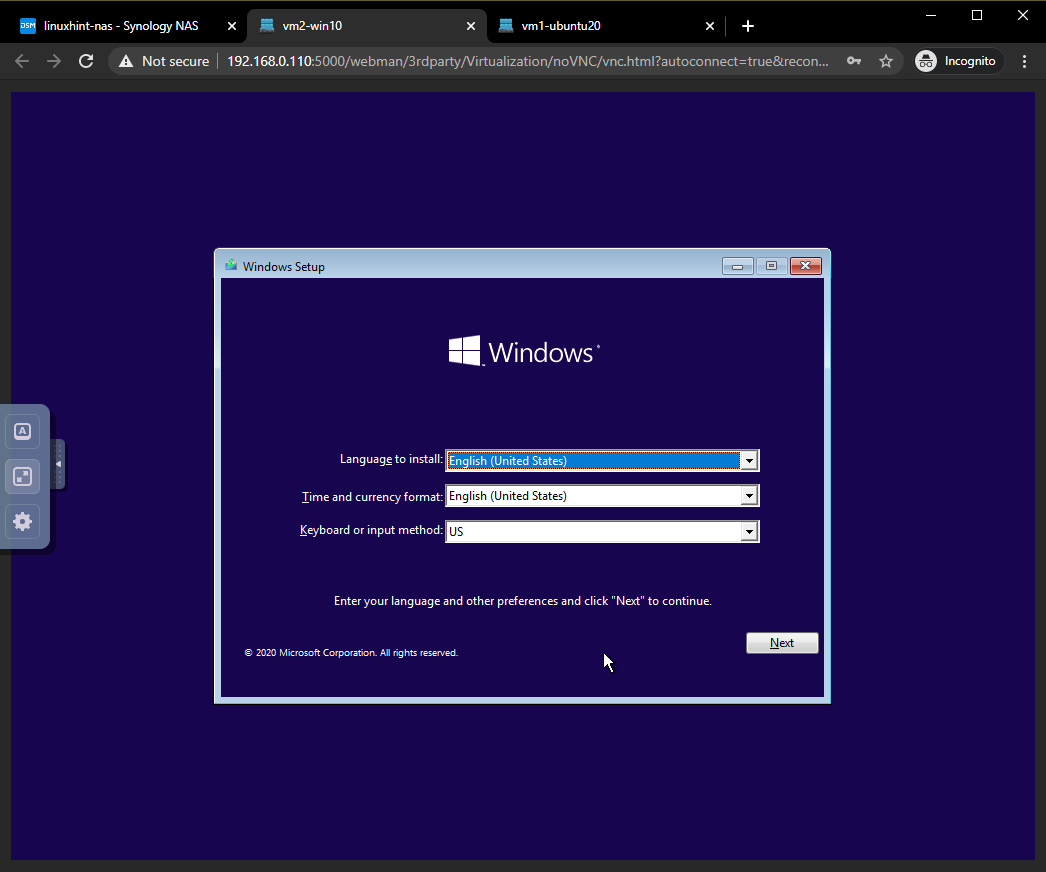Toggle noVNC fullscreen mode button
Screen dimensions: 1046x872
(23, 477)
